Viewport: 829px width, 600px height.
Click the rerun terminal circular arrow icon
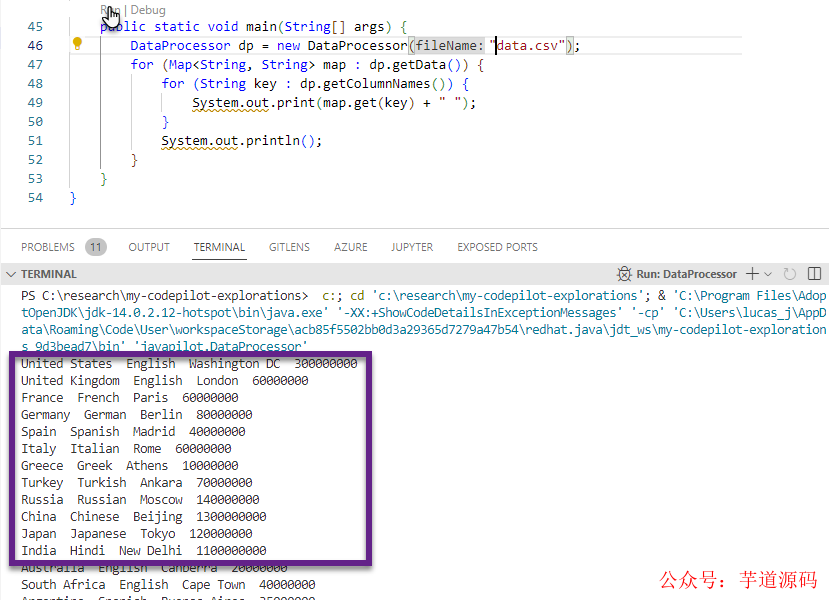point(790,274)
